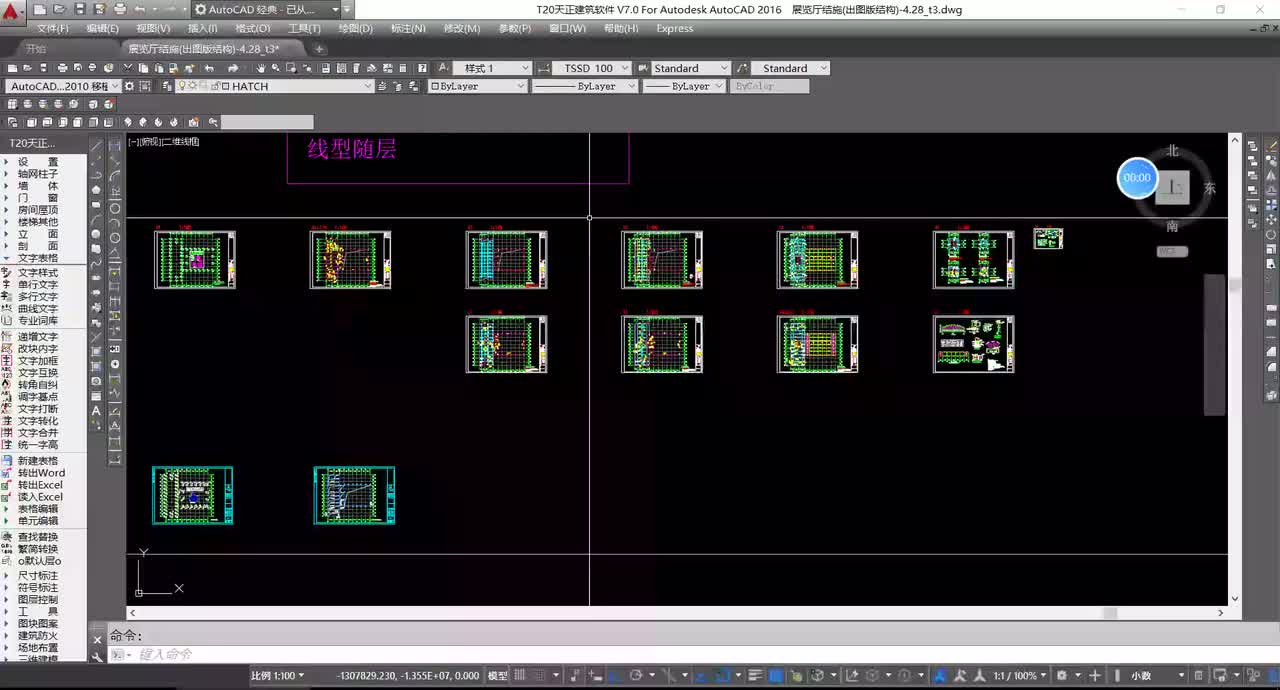Image resolution: width=1280 pixels, height=690 pixels.
Task: Click 查找替换 in Tianzheng panel
Action: 38,537
